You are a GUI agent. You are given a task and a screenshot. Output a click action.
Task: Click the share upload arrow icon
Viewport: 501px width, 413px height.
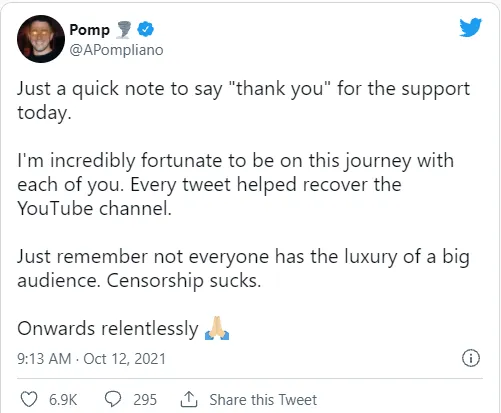pos(189,399)
